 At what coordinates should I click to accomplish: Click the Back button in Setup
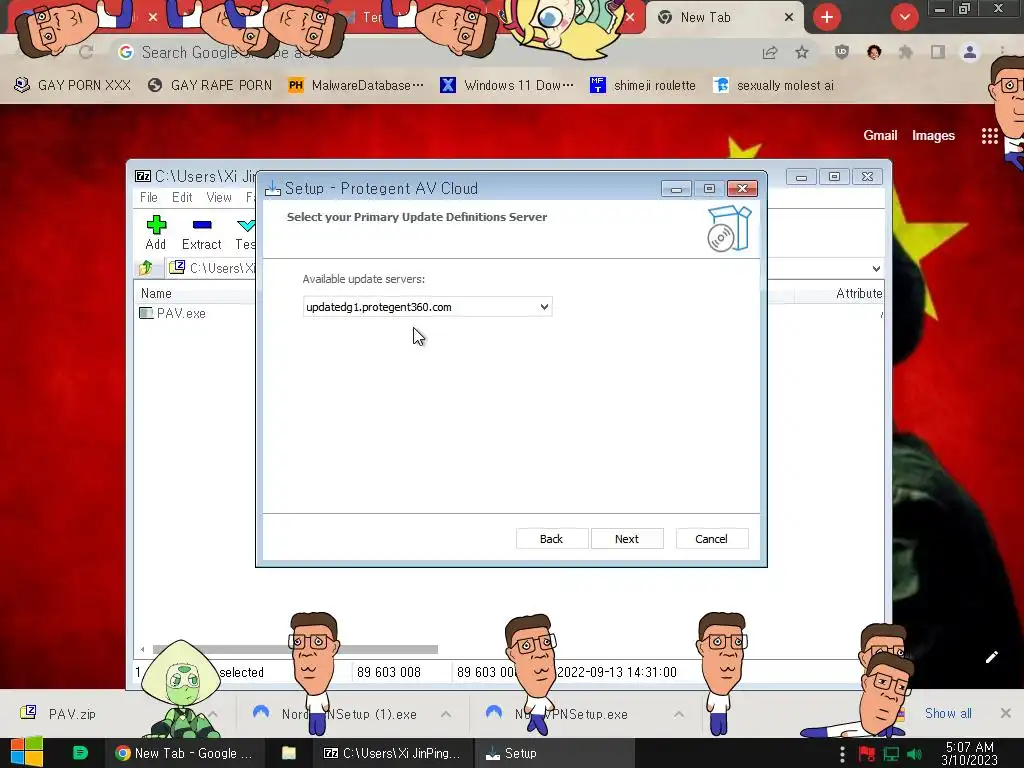[551, 539]
